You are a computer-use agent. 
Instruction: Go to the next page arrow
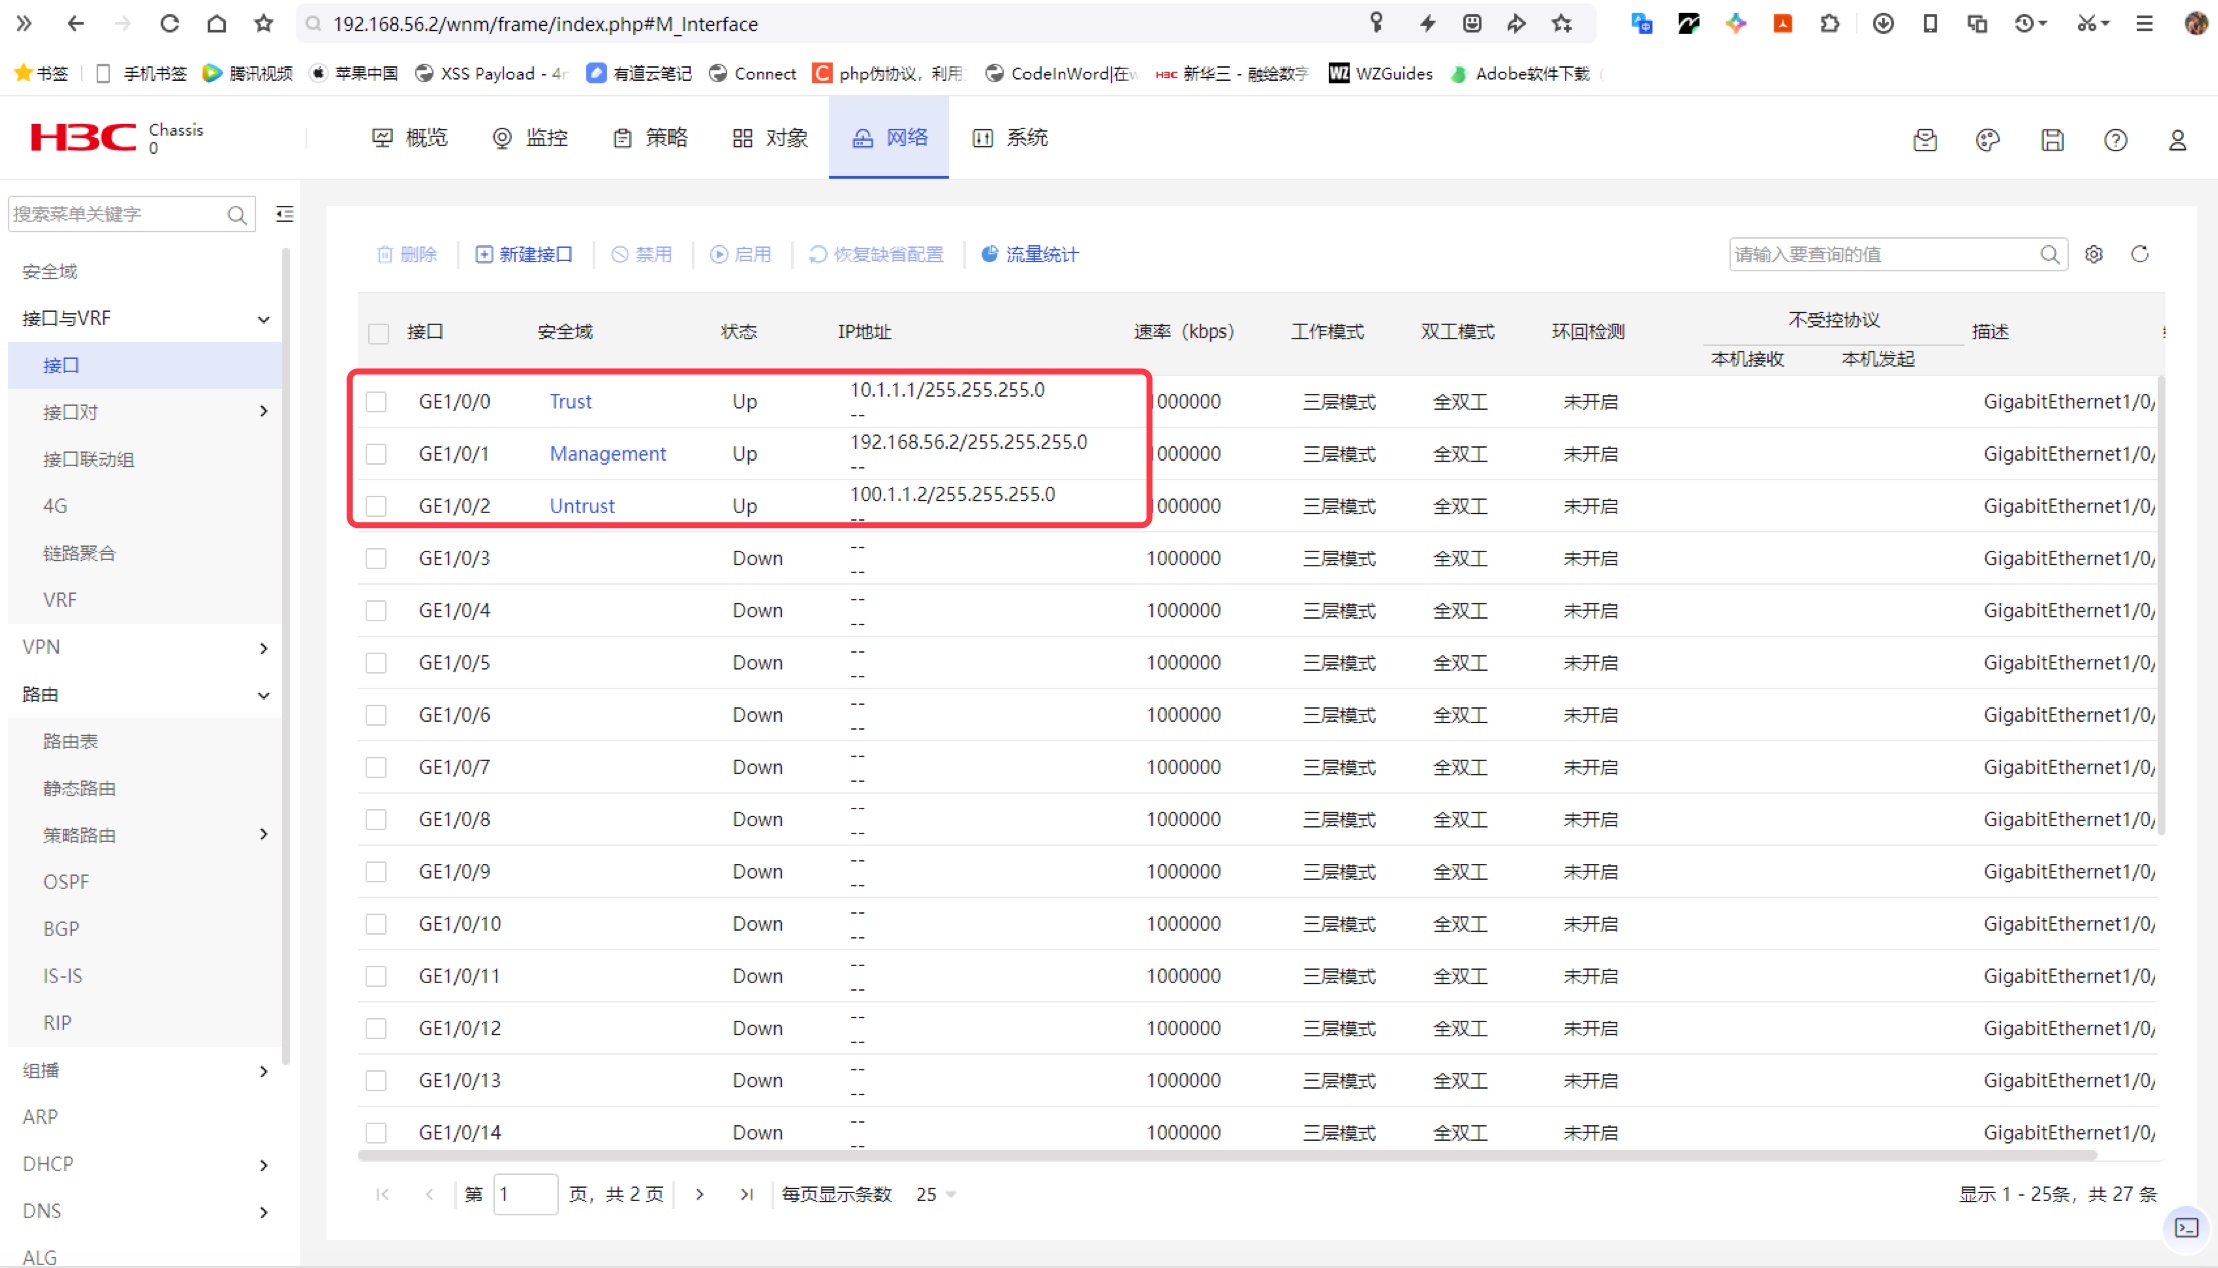click(x=700, y=1194)
